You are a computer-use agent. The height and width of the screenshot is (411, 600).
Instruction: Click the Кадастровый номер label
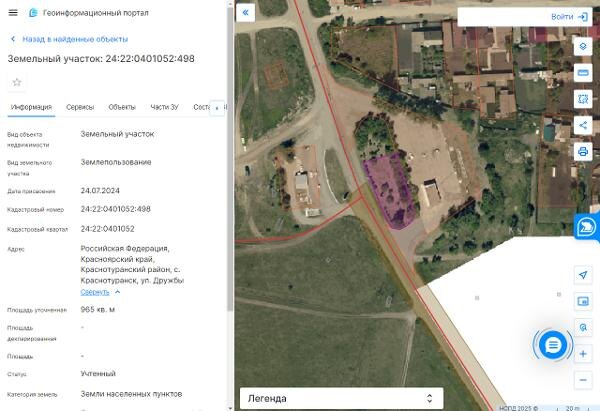(x=36, y=210)
